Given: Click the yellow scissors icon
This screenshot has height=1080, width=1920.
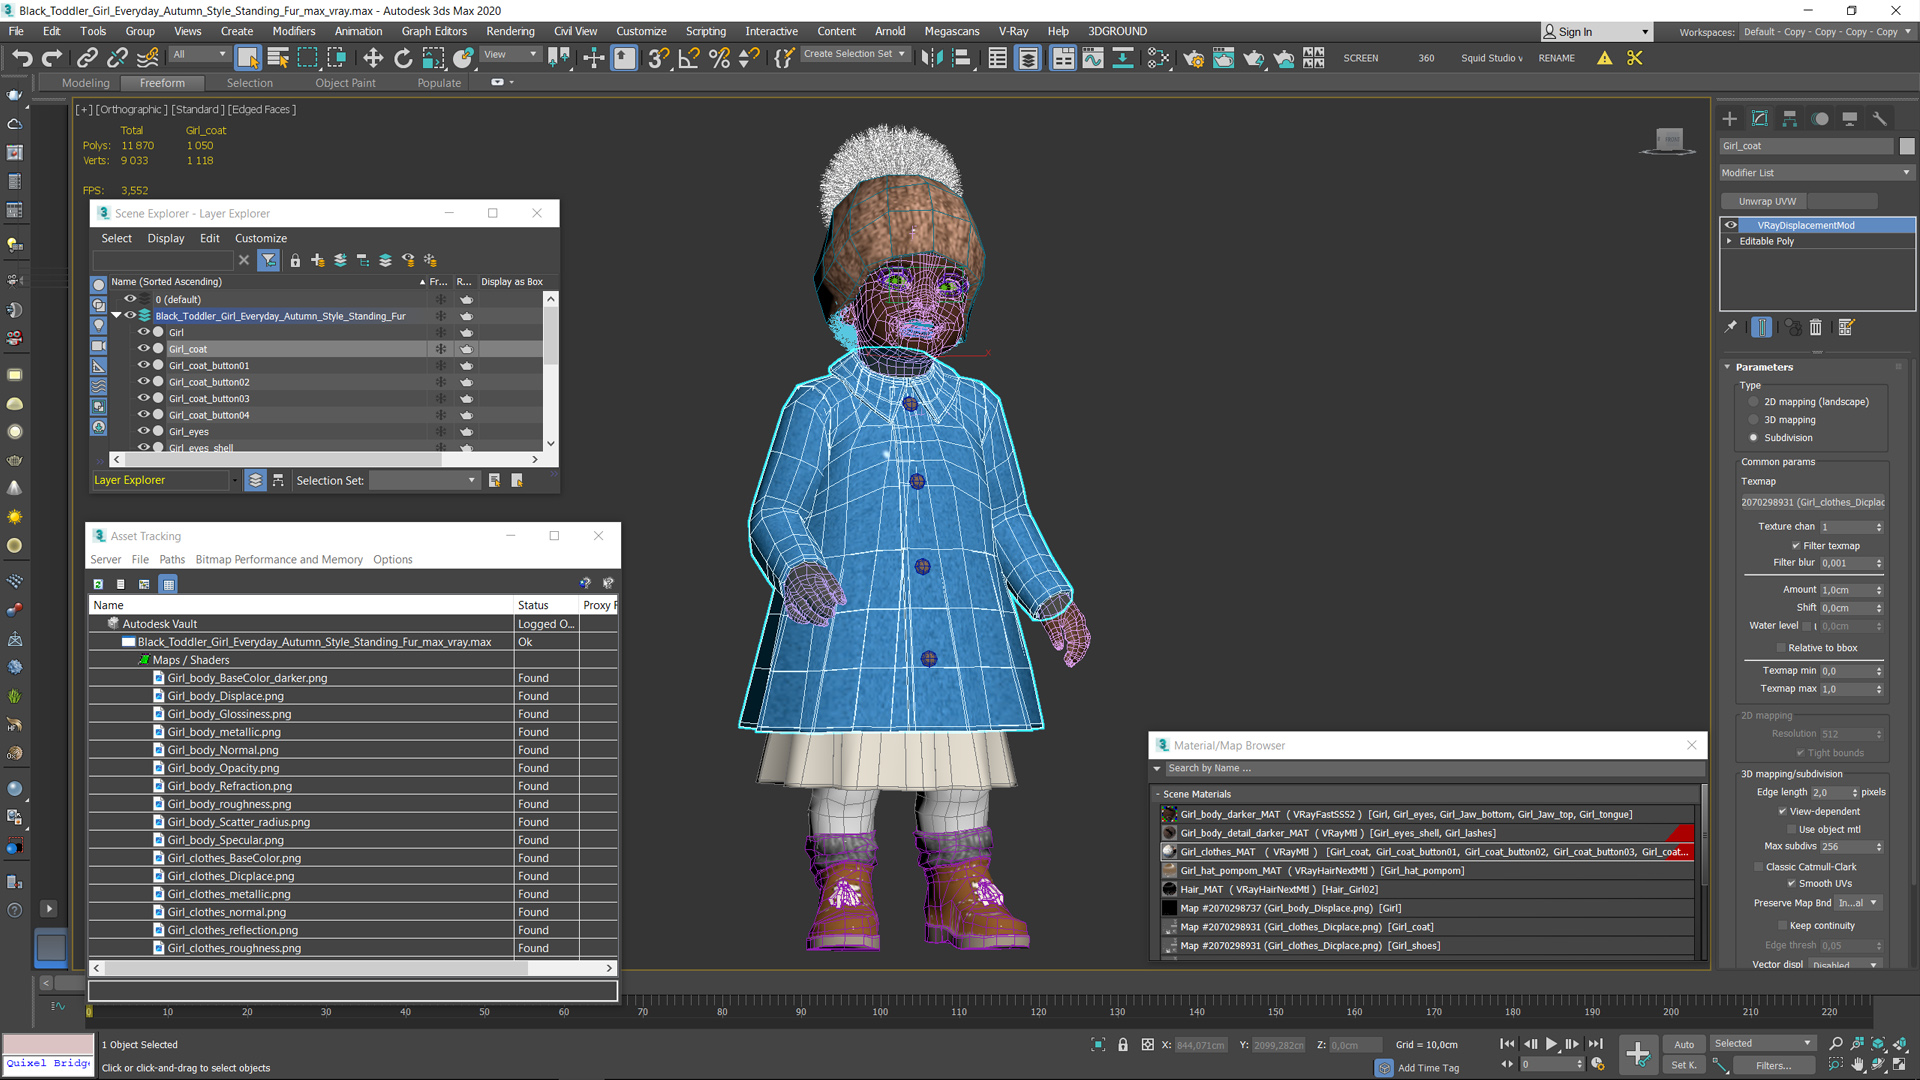Looking at the screenshot, I should click(x=1635, y=58).
